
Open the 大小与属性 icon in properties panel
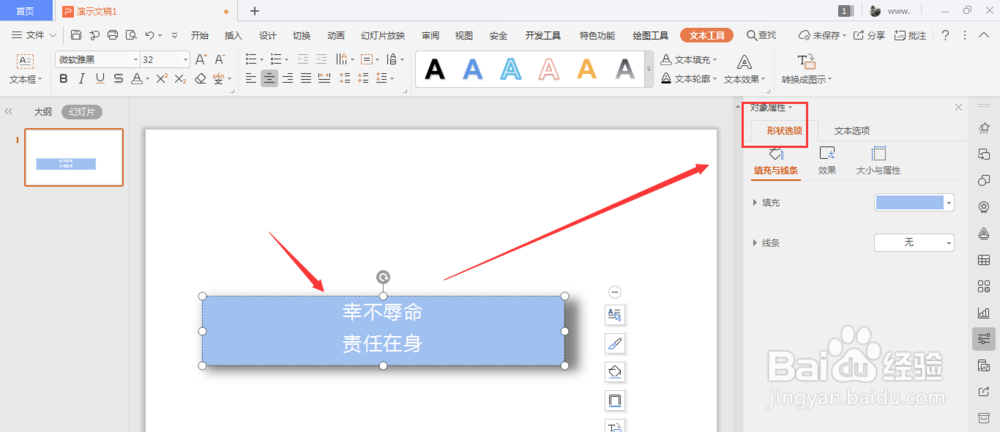point(878,161)
